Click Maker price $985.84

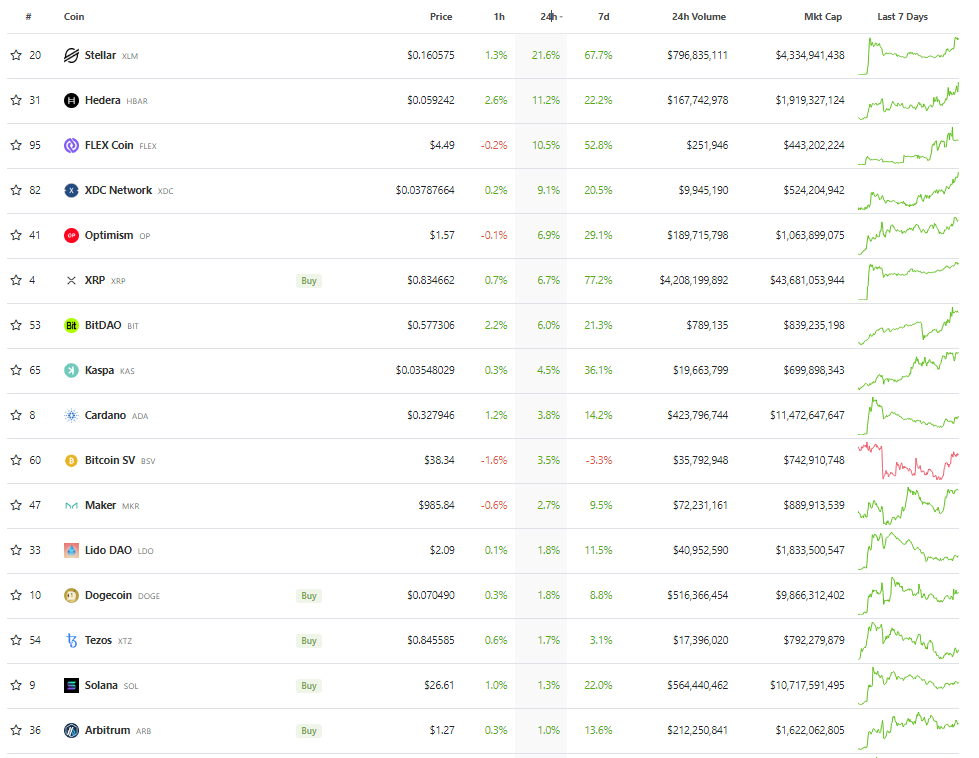[x=436, y=505]
